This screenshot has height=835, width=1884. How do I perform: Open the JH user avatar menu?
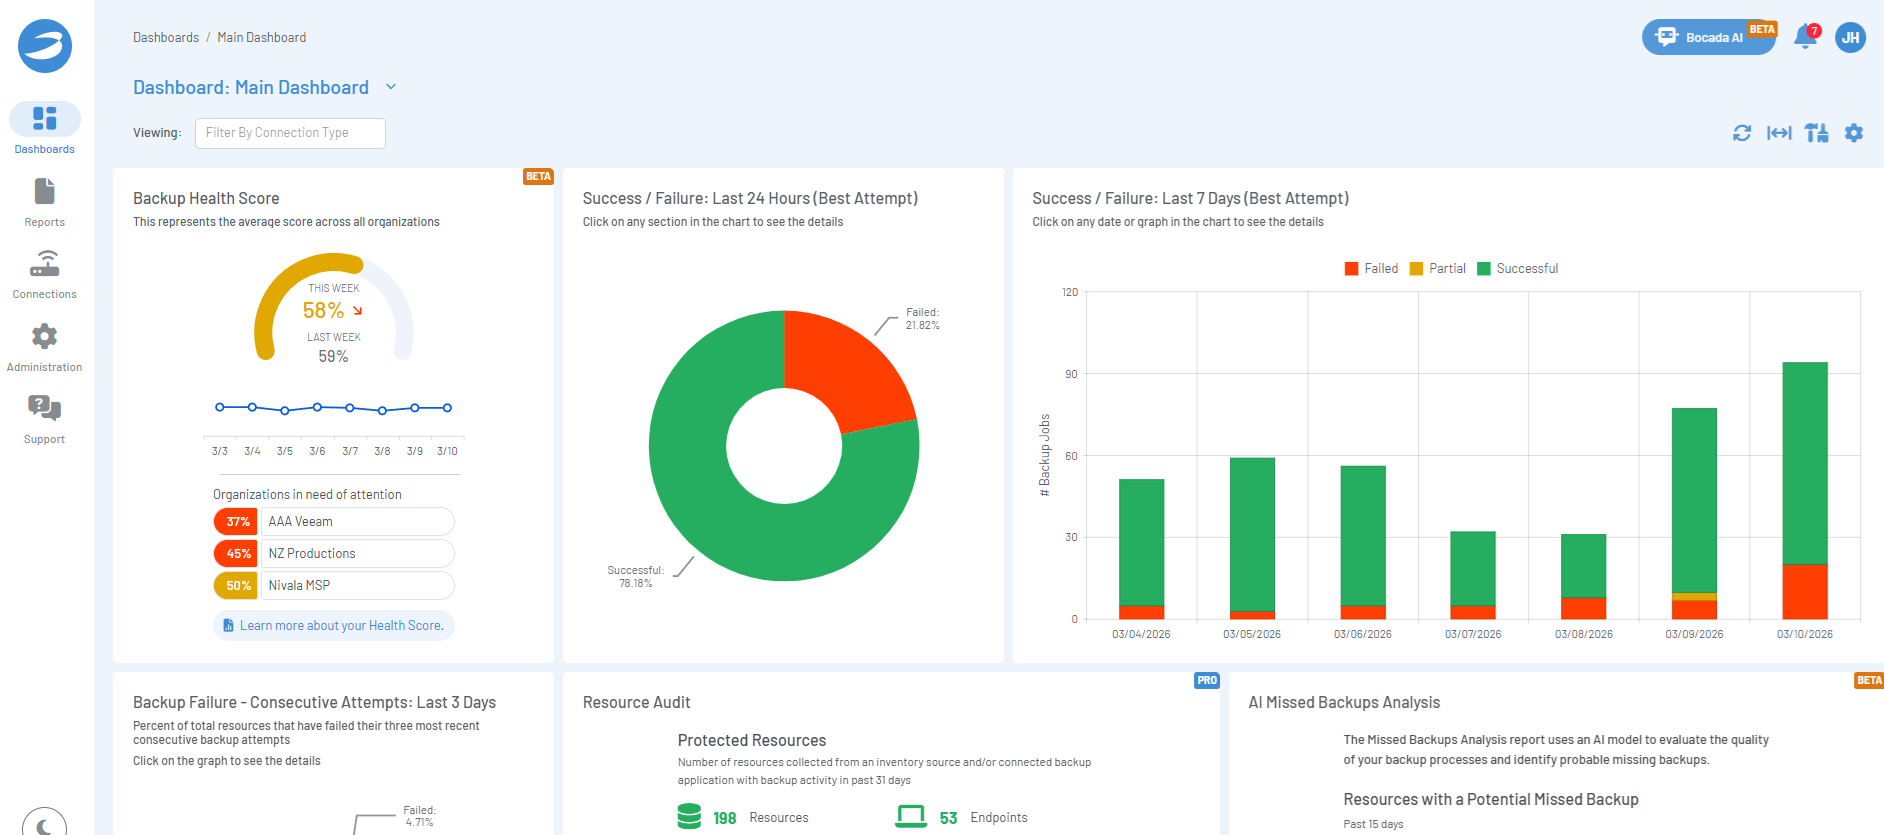tap(1850, 38)
